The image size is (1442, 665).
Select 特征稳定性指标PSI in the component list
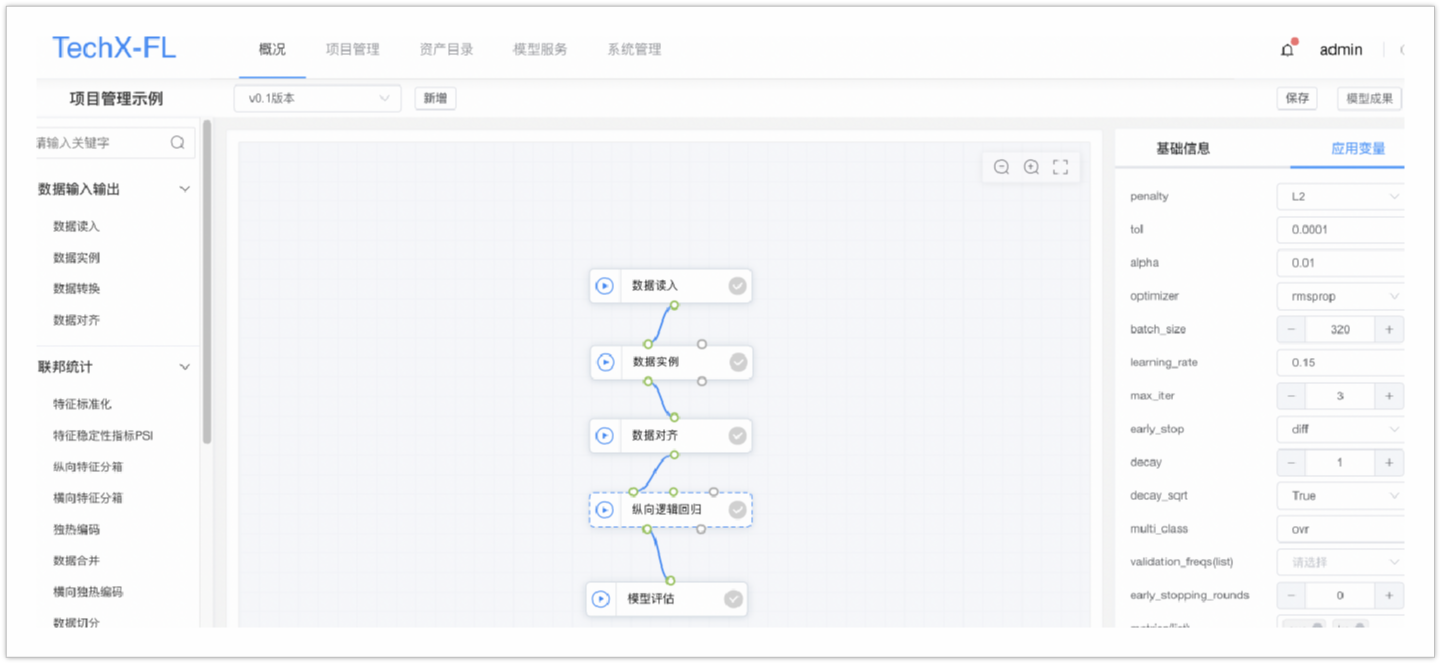click(102, 435)
